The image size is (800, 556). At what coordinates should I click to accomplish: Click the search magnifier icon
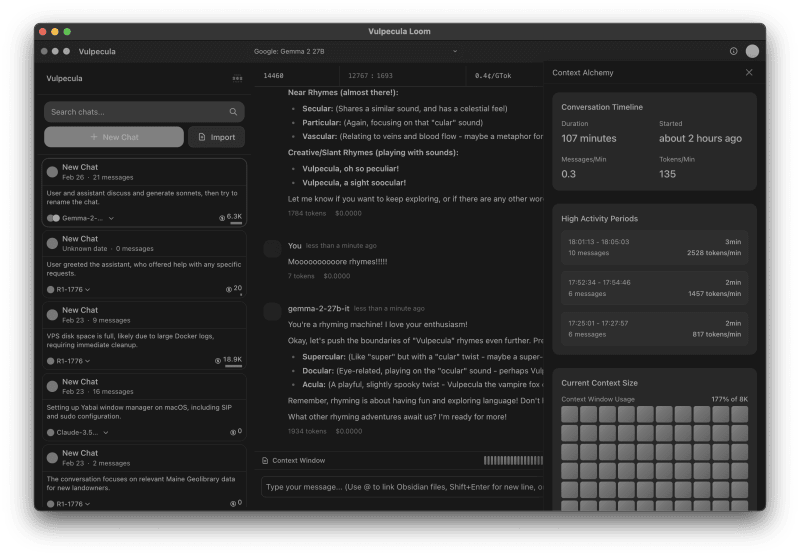(233, 112)
